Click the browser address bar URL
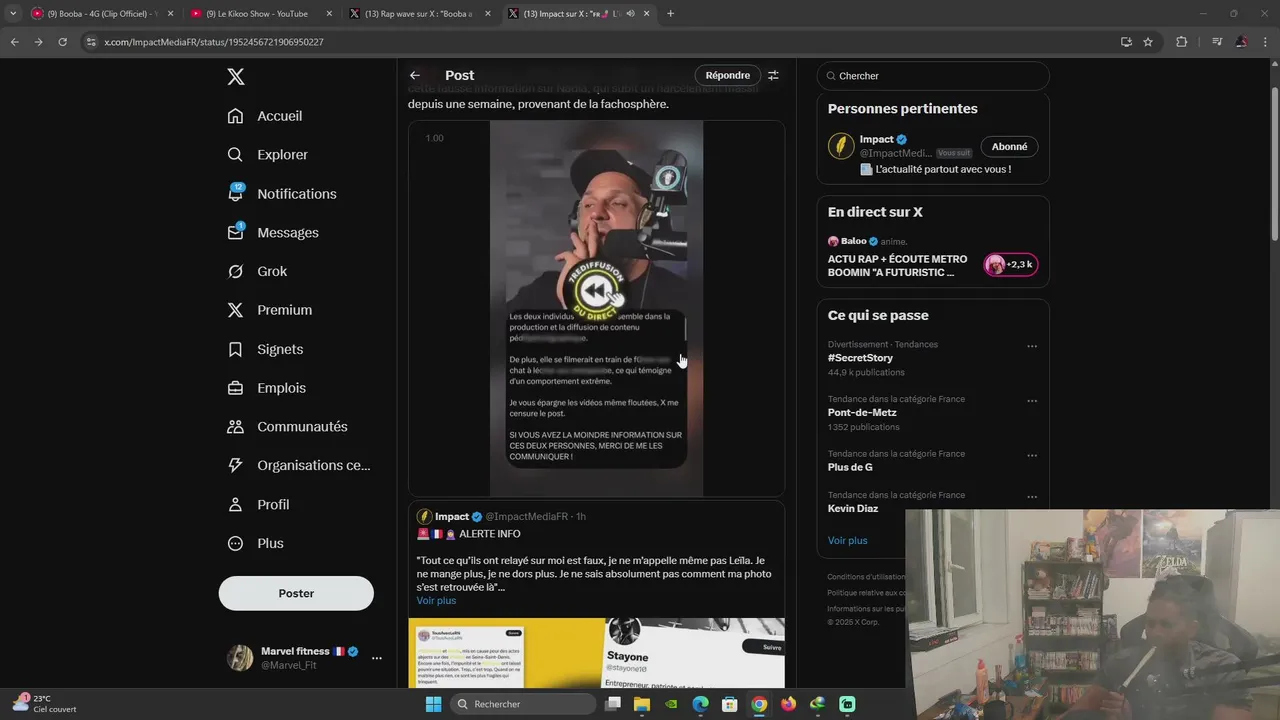 [214, 42]
